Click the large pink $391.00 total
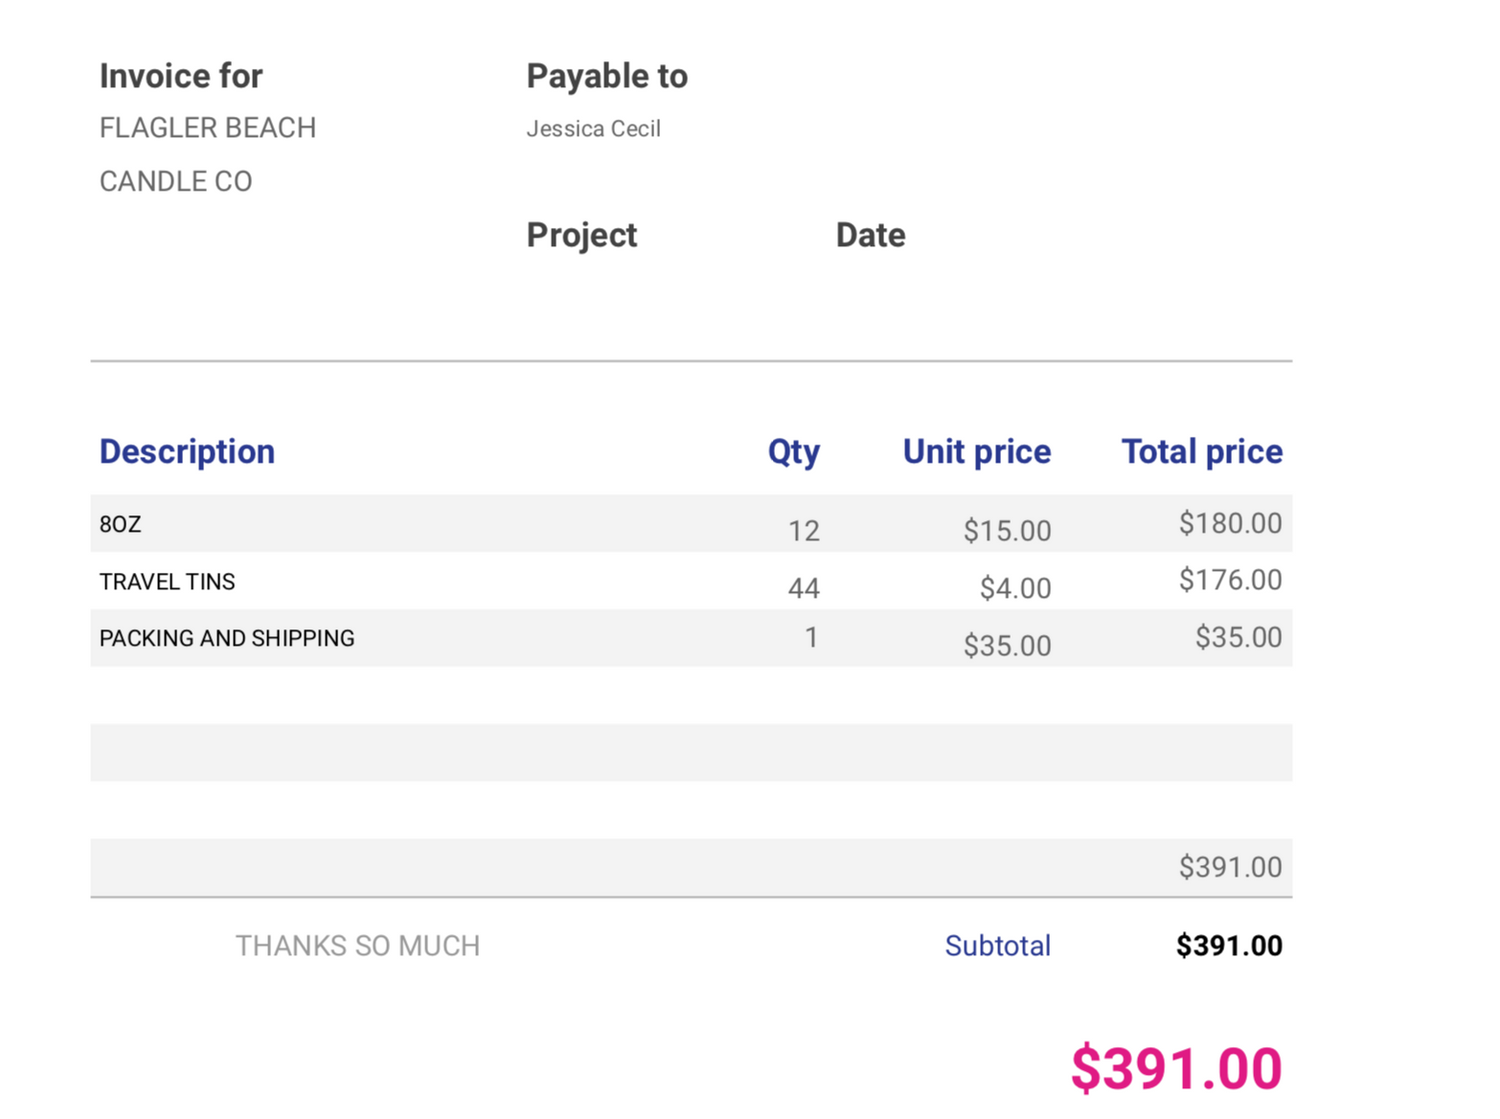The image size is (1500, 1119). [1176, 1068]
